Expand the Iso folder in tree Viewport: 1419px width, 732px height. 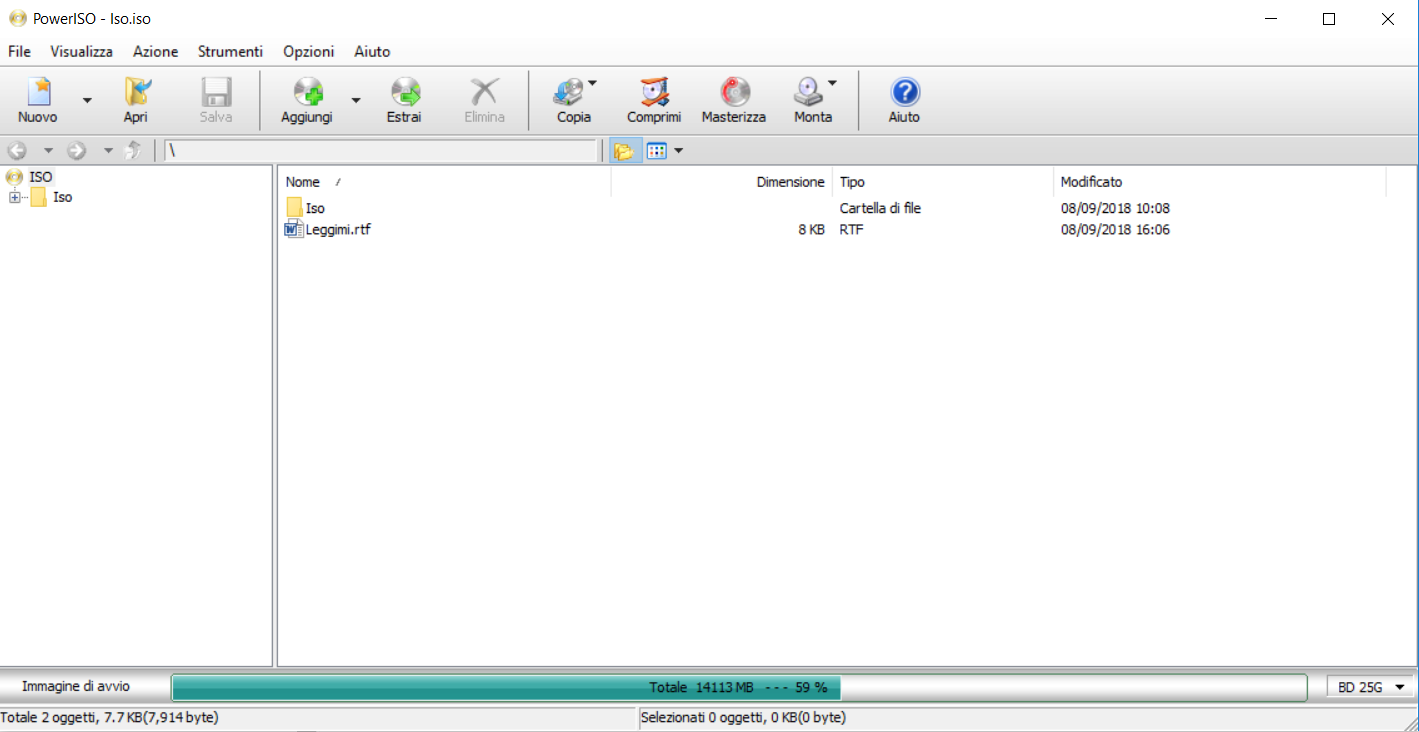coord(14,197)
